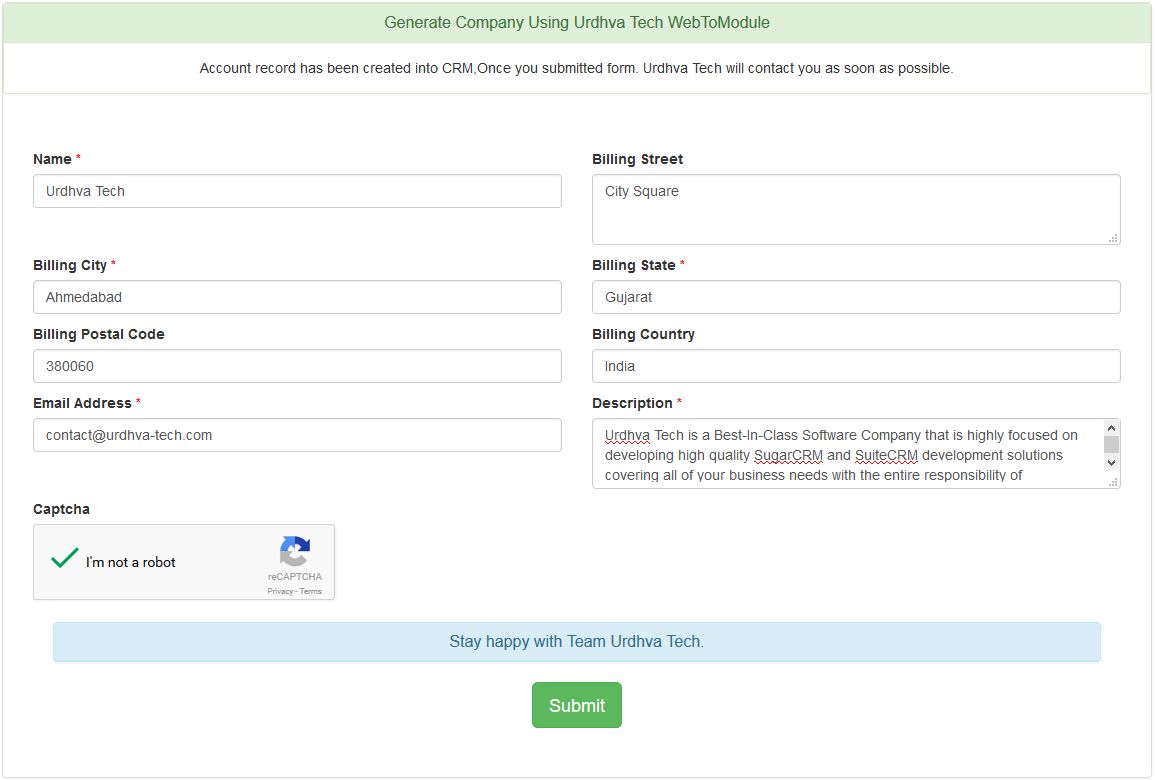
Task: Click Billing Street textarea resize handle
Action: [1114, 238]
